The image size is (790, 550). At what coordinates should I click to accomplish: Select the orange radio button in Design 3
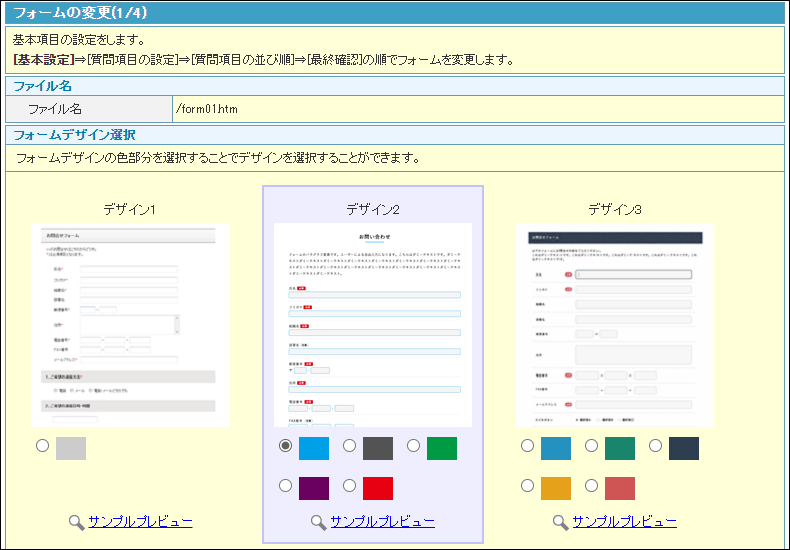pos(527,486)
